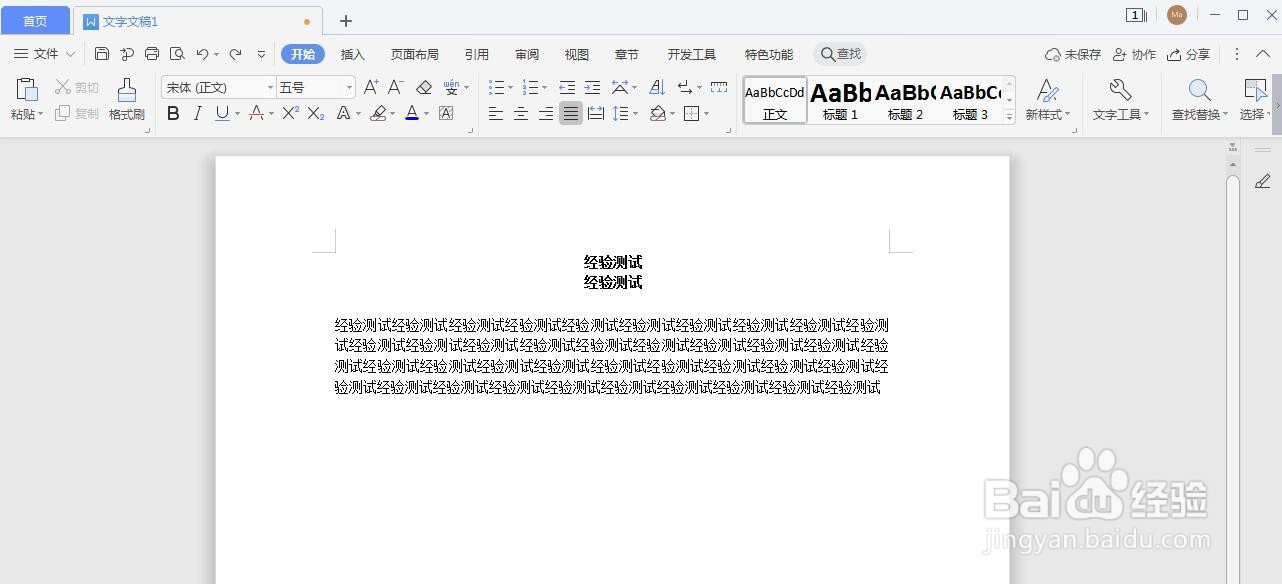
Task: Apply the 标题 1 style
Action: click(x=840, y=100)
